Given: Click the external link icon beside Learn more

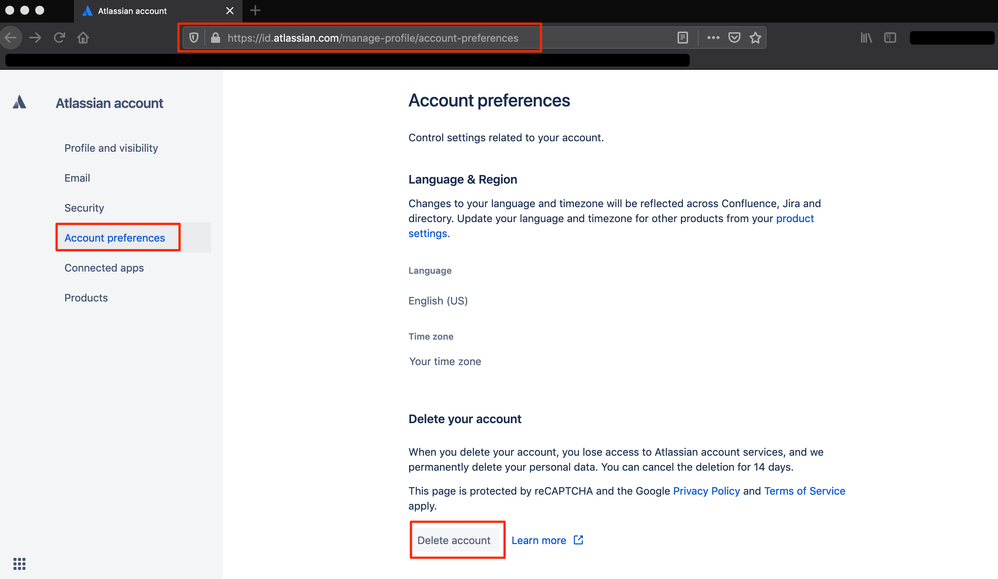Looking at the screenshot, I should click(578, 540).
